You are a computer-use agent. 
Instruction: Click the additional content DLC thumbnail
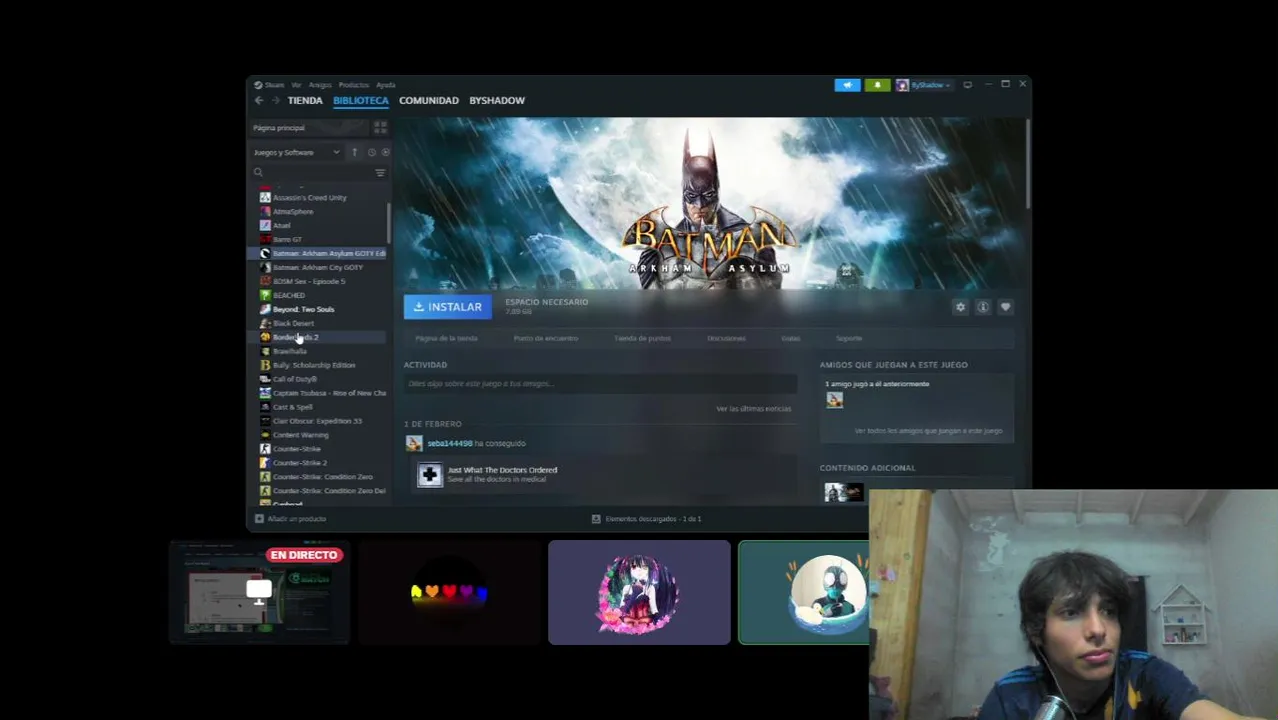pos(843,491)
